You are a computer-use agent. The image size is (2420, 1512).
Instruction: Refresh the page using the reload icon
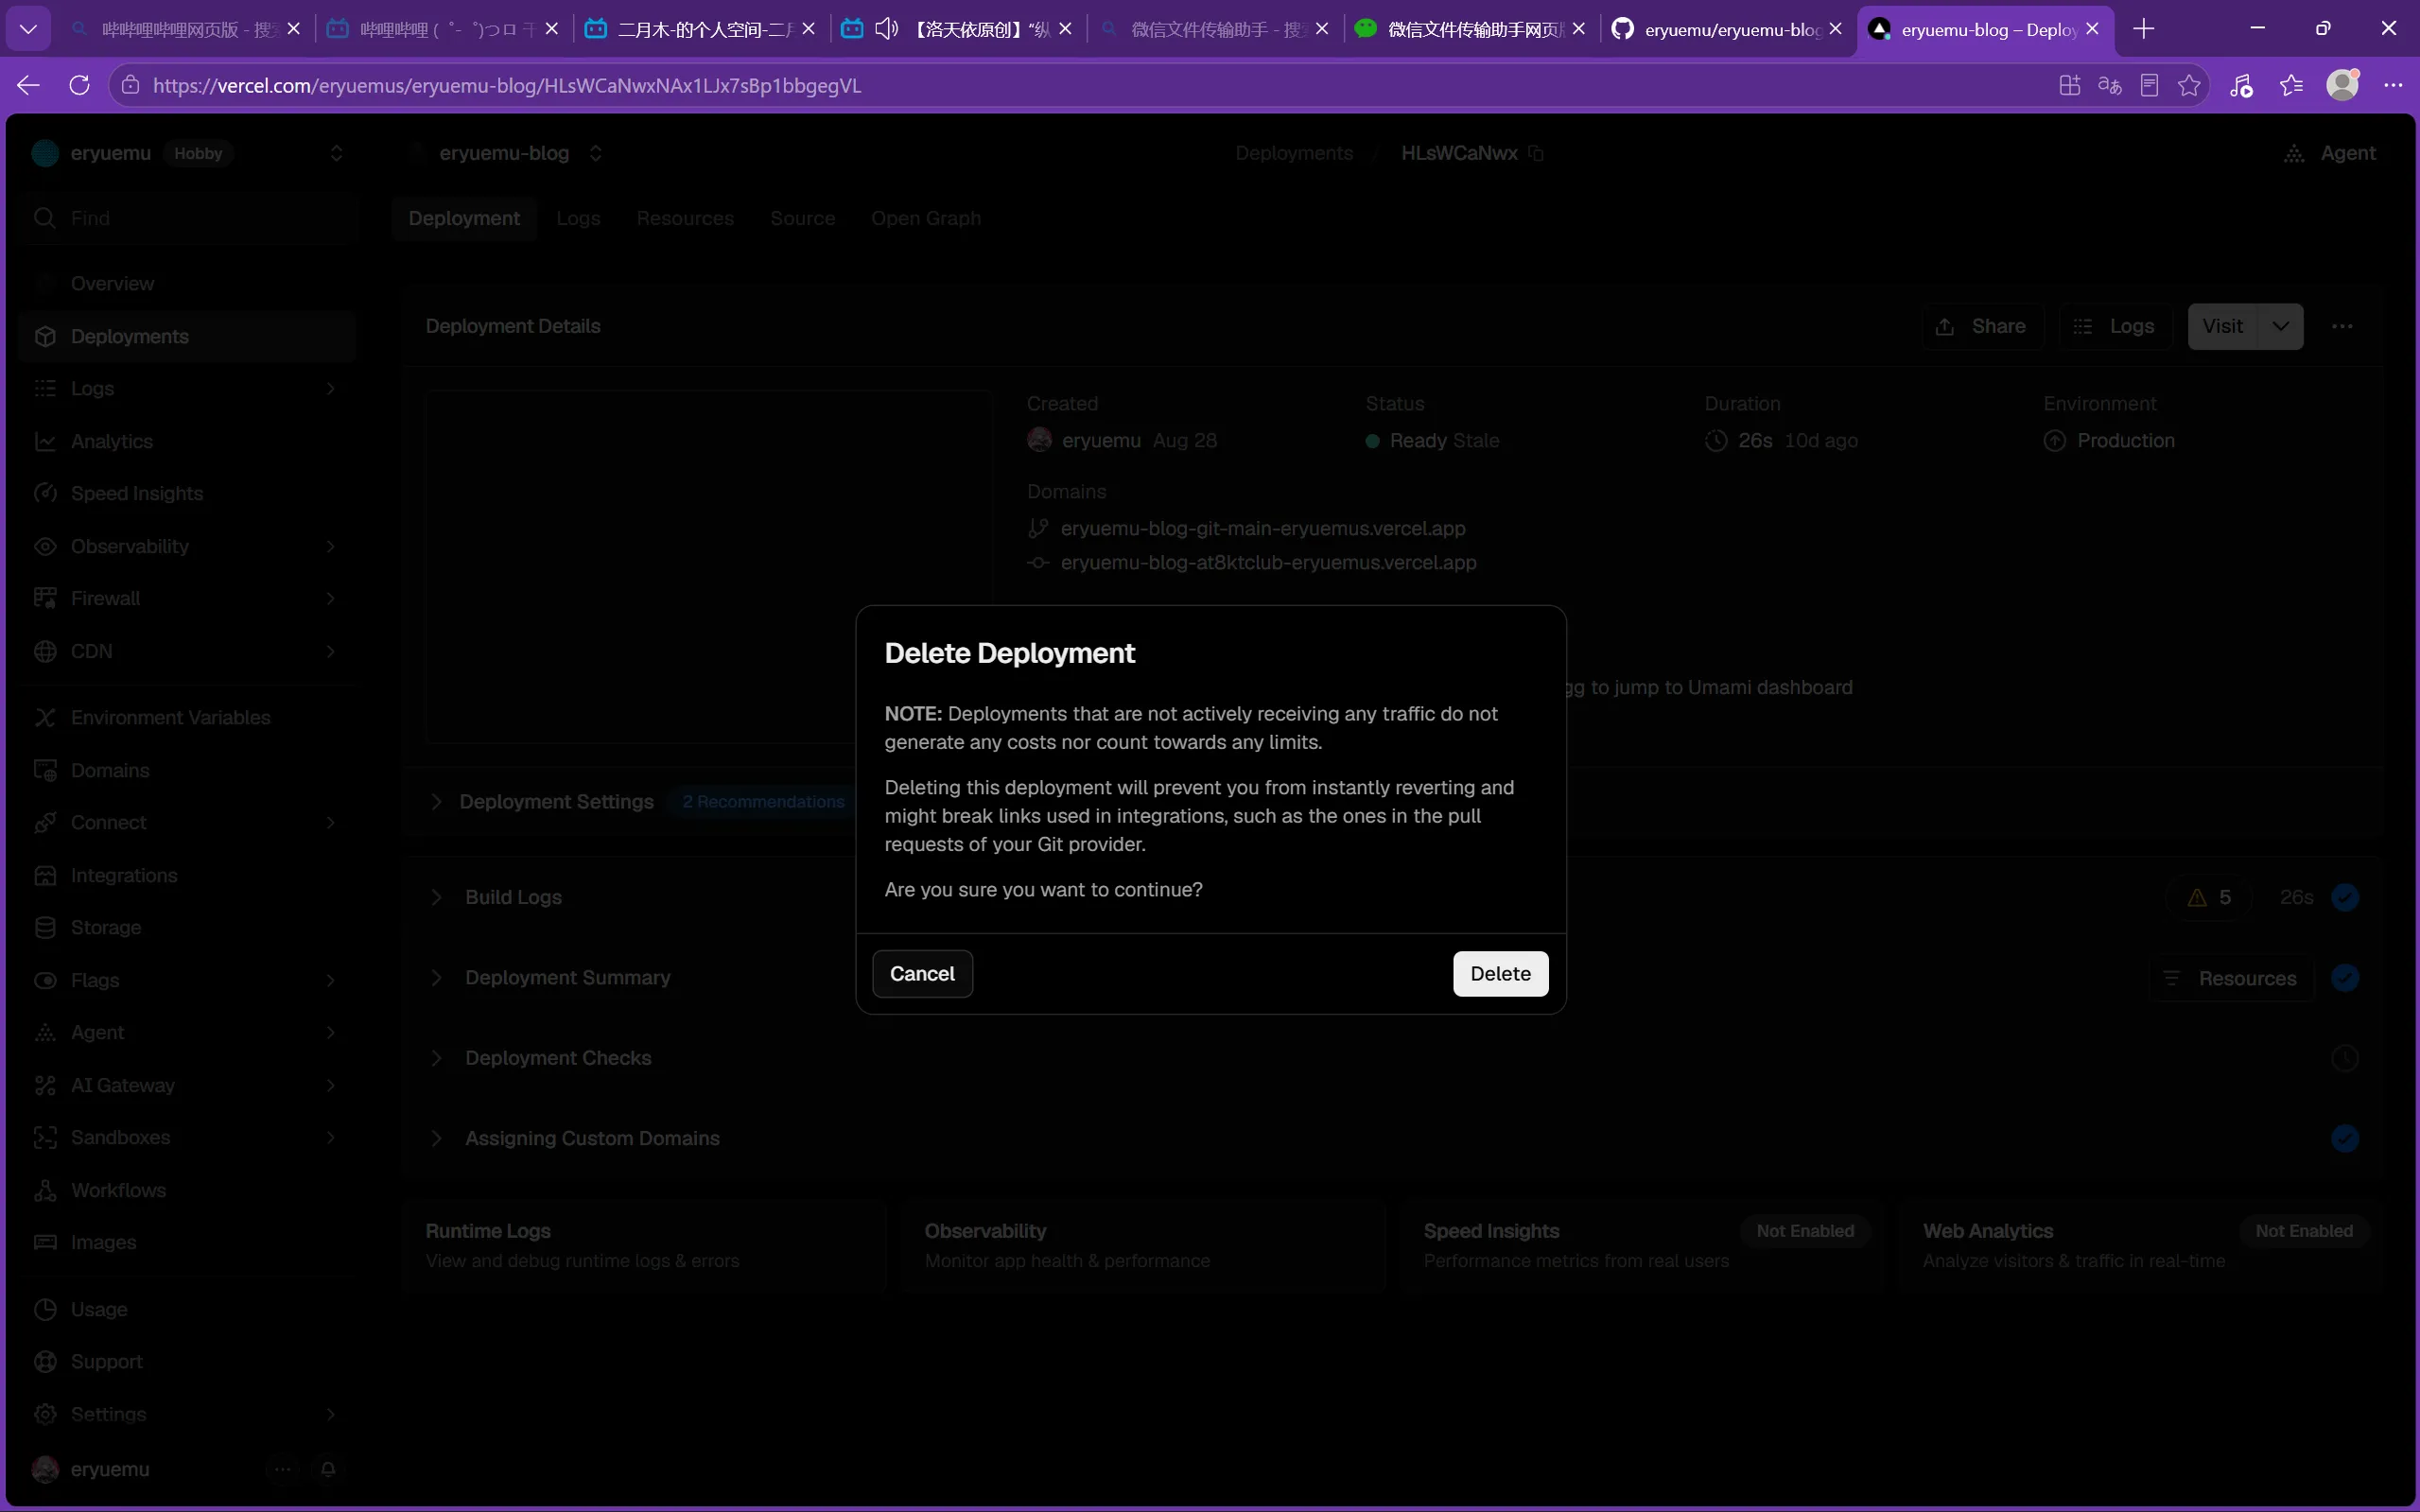click(x=80, y=85)
